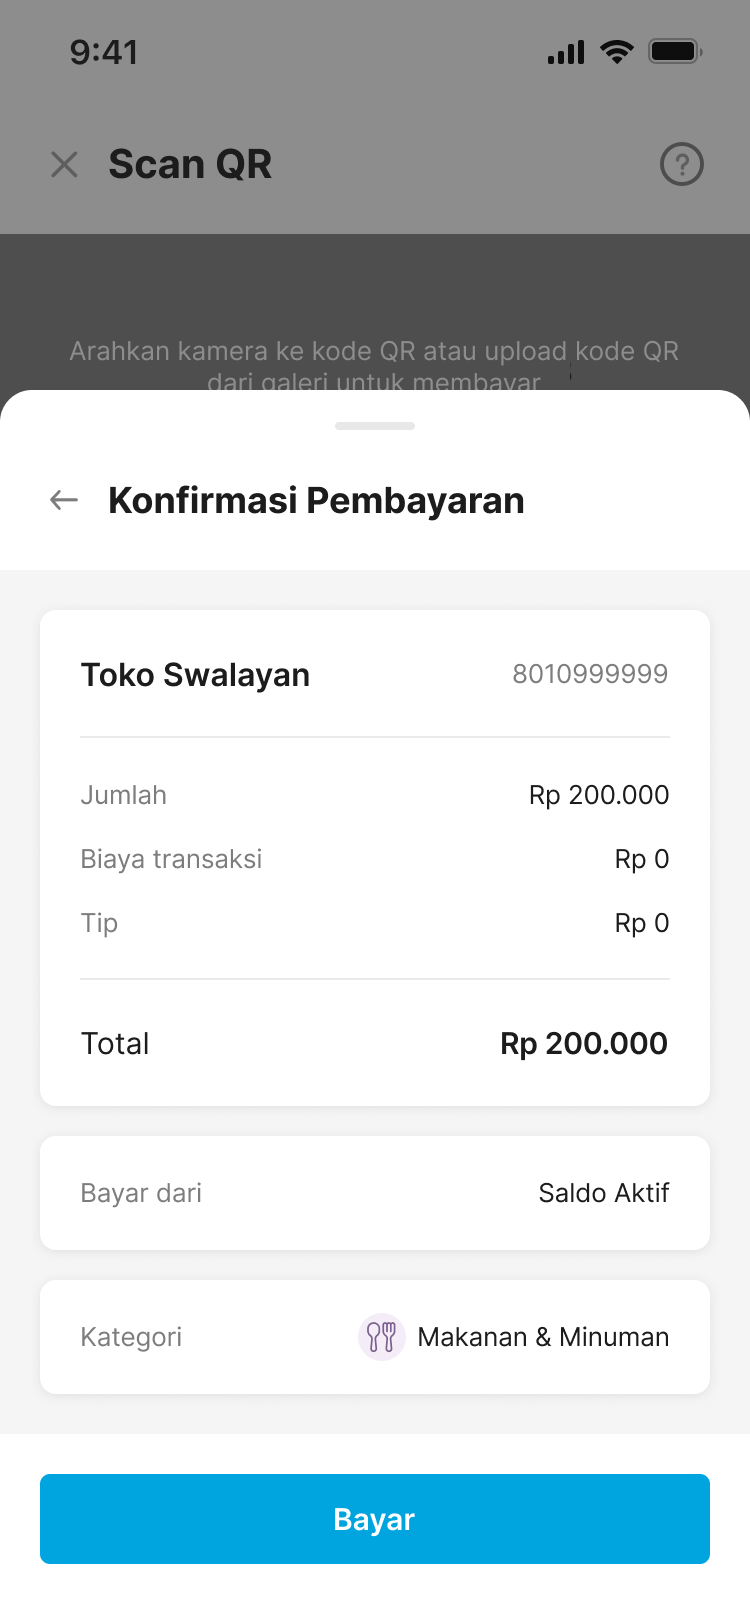Select the Saldo Aktif payment source
The width and height of the screenshot is (750, 1624).
point(603,1193)
